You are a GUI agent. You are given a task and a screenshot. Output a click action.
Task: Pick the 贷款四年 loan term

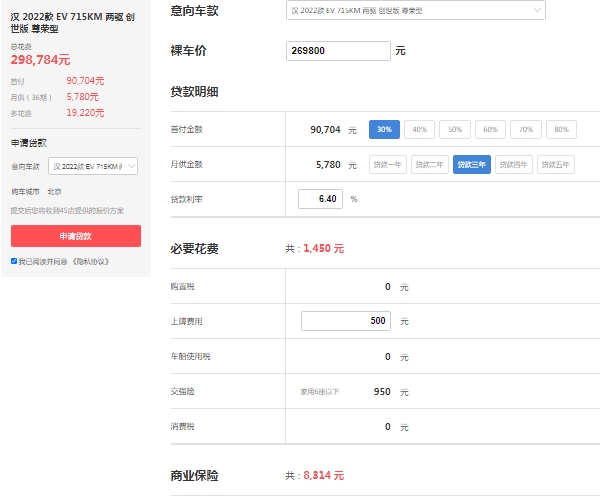514,164
